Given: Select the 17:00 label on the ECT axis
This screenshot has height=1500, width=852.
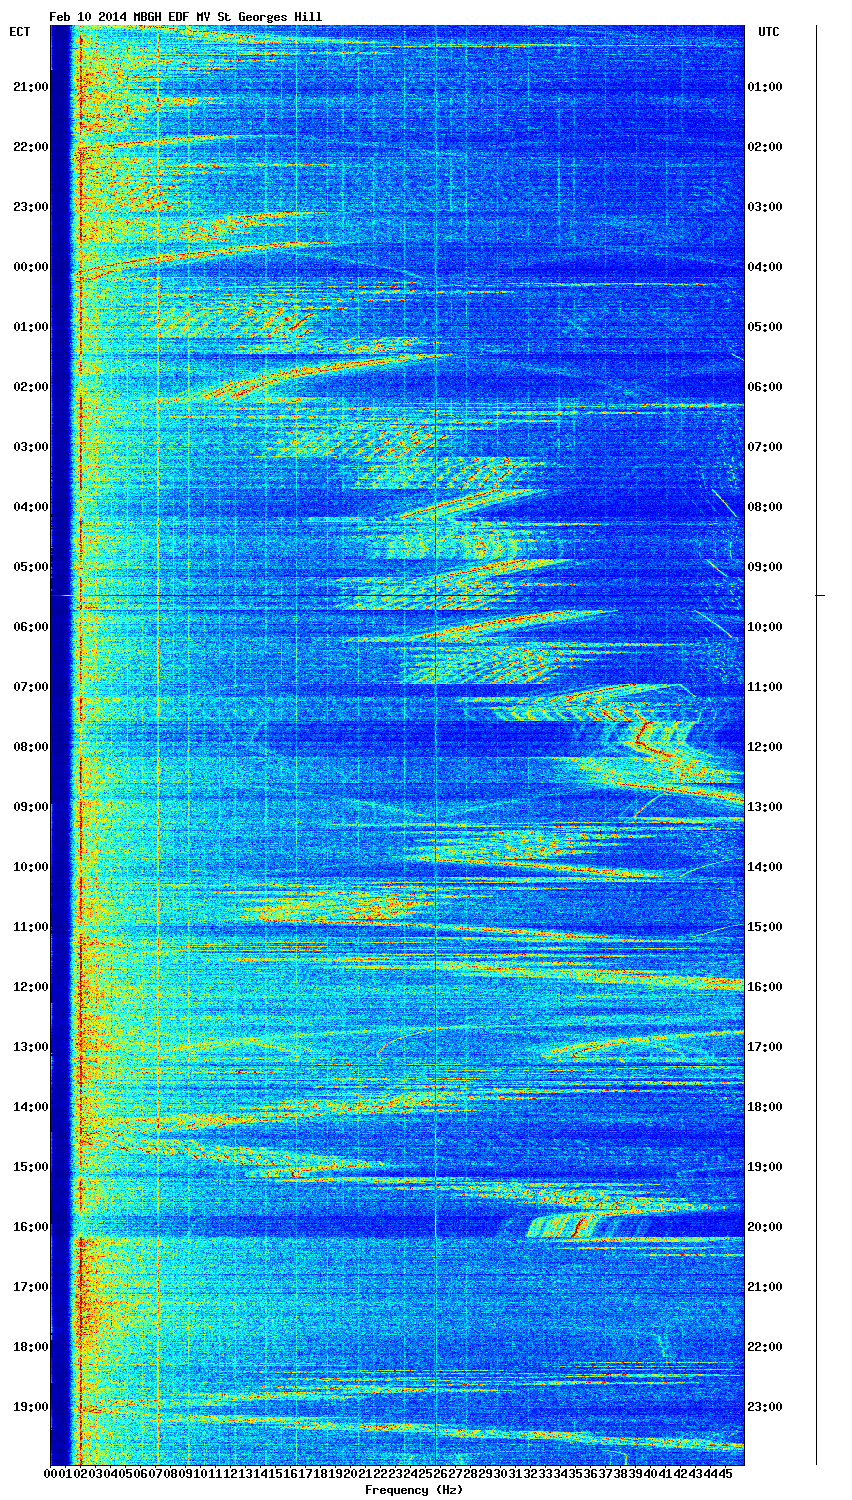Looking at the screenshot, I should pos(31,1287).
